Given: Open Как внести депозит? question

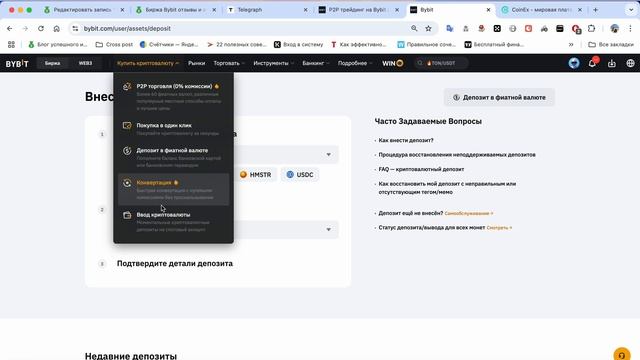Looking at the screenshot, I should pyautogui.click(x=406, y=140).
